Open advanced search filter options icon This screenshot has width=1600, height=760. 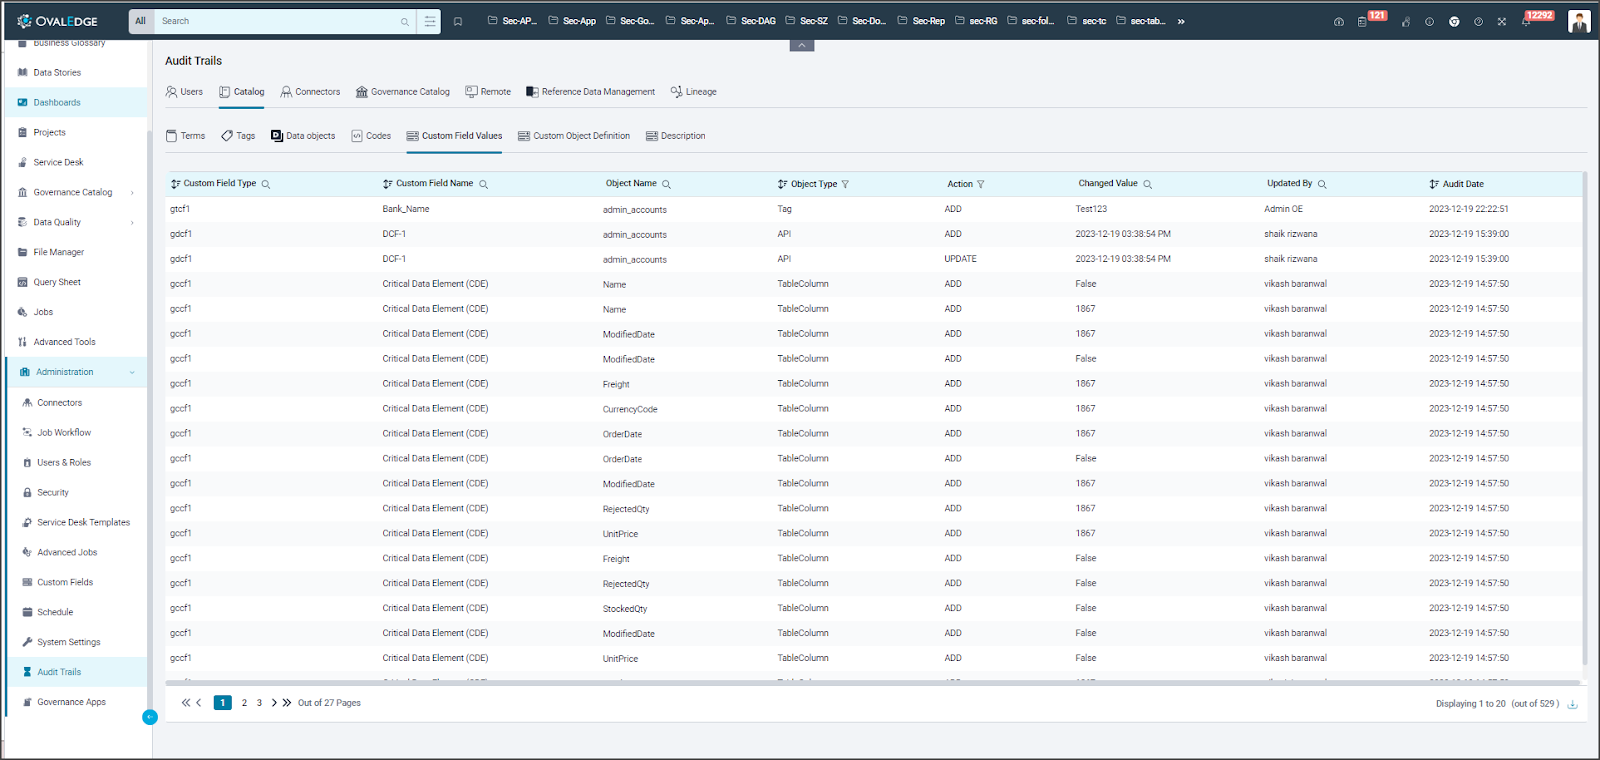coord(430,21)
